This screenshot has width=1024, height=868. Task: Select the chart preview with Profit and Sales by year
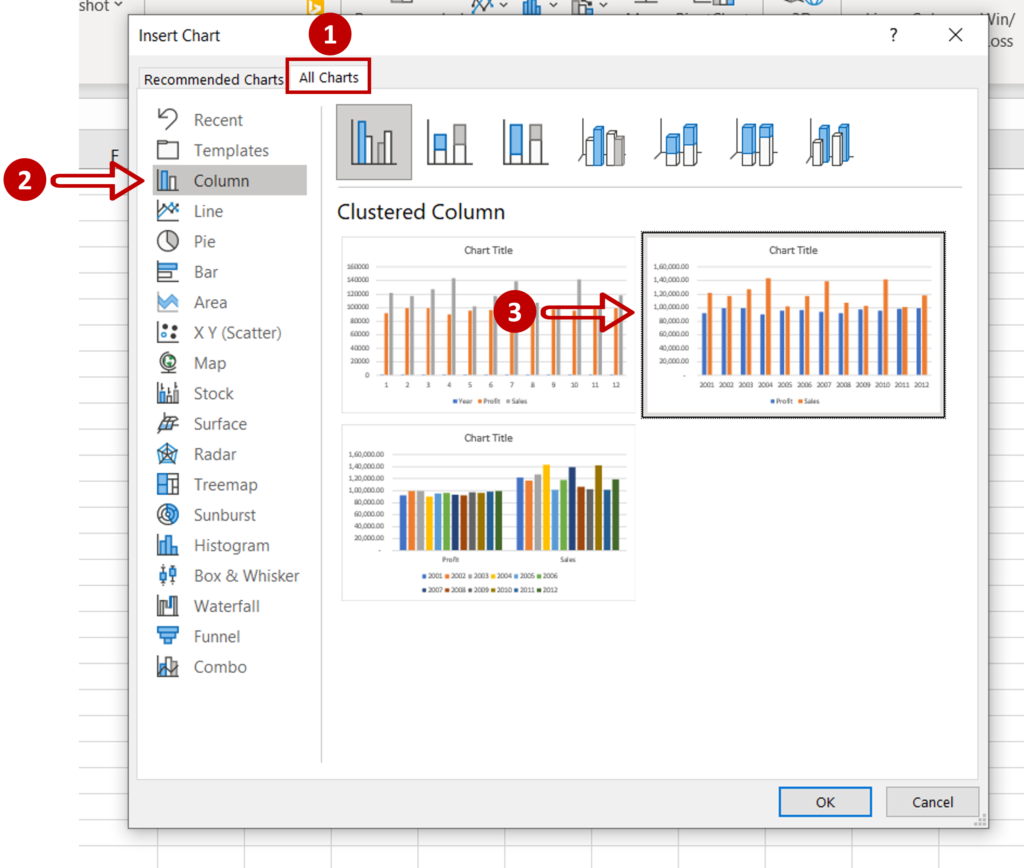pos(793,325)
